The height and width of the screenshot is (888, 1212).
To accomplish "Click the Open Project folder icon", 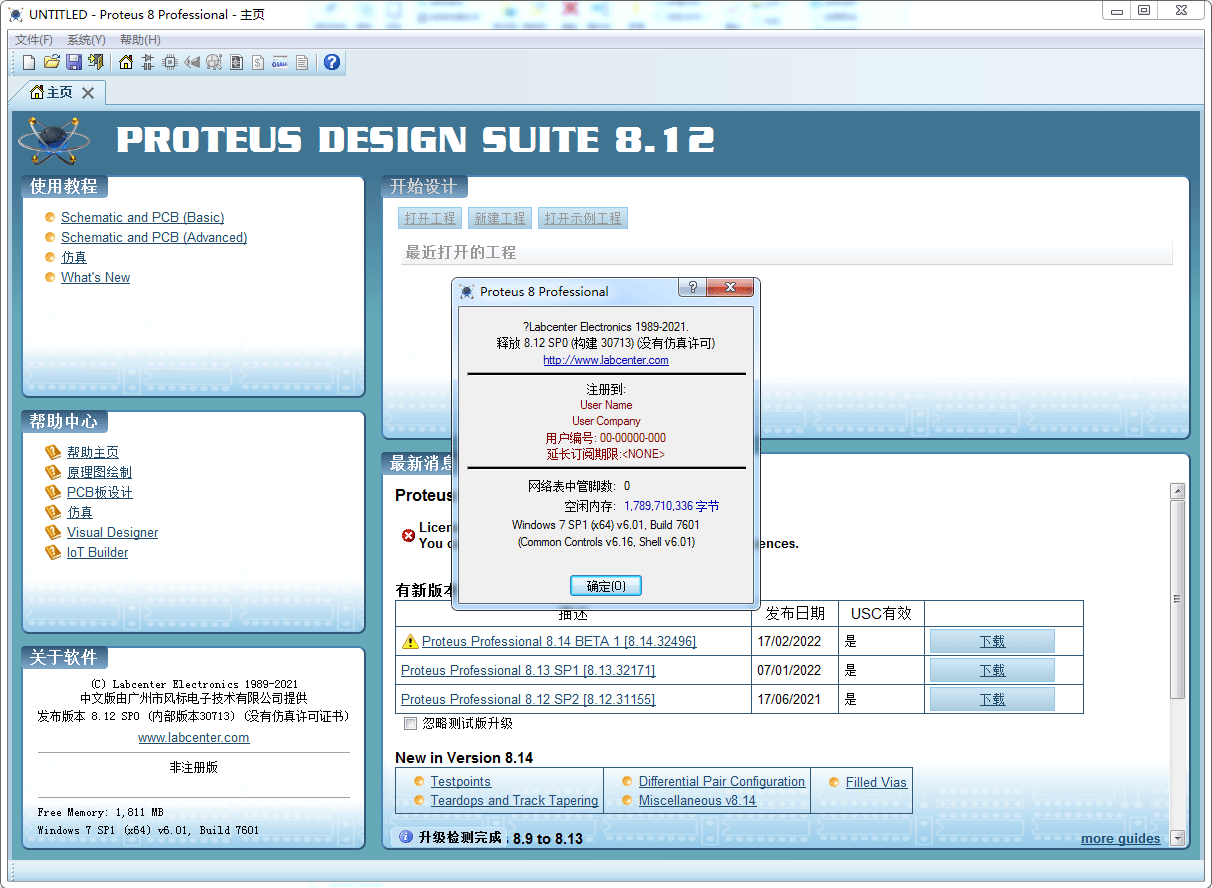I will click(x=52, y=62).
